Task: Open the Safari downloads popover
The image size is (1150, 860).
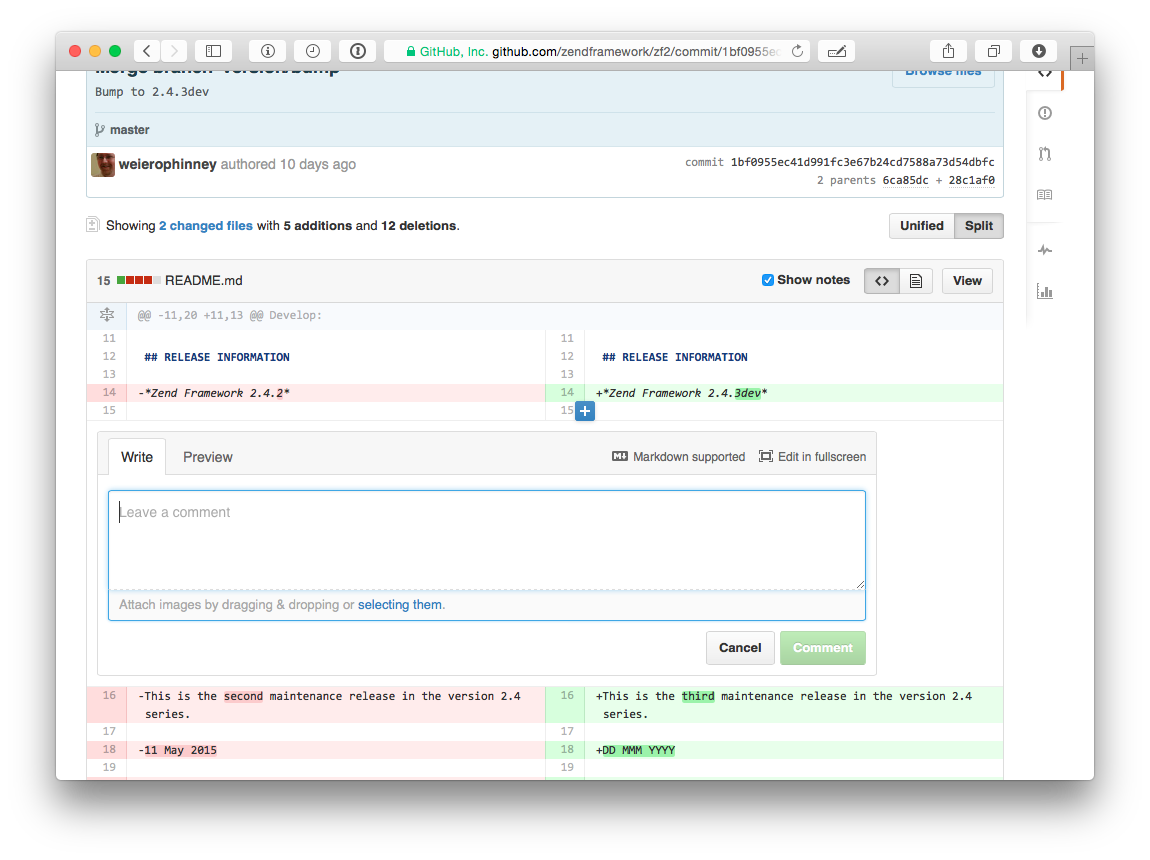Action: tap(1039, 50)
